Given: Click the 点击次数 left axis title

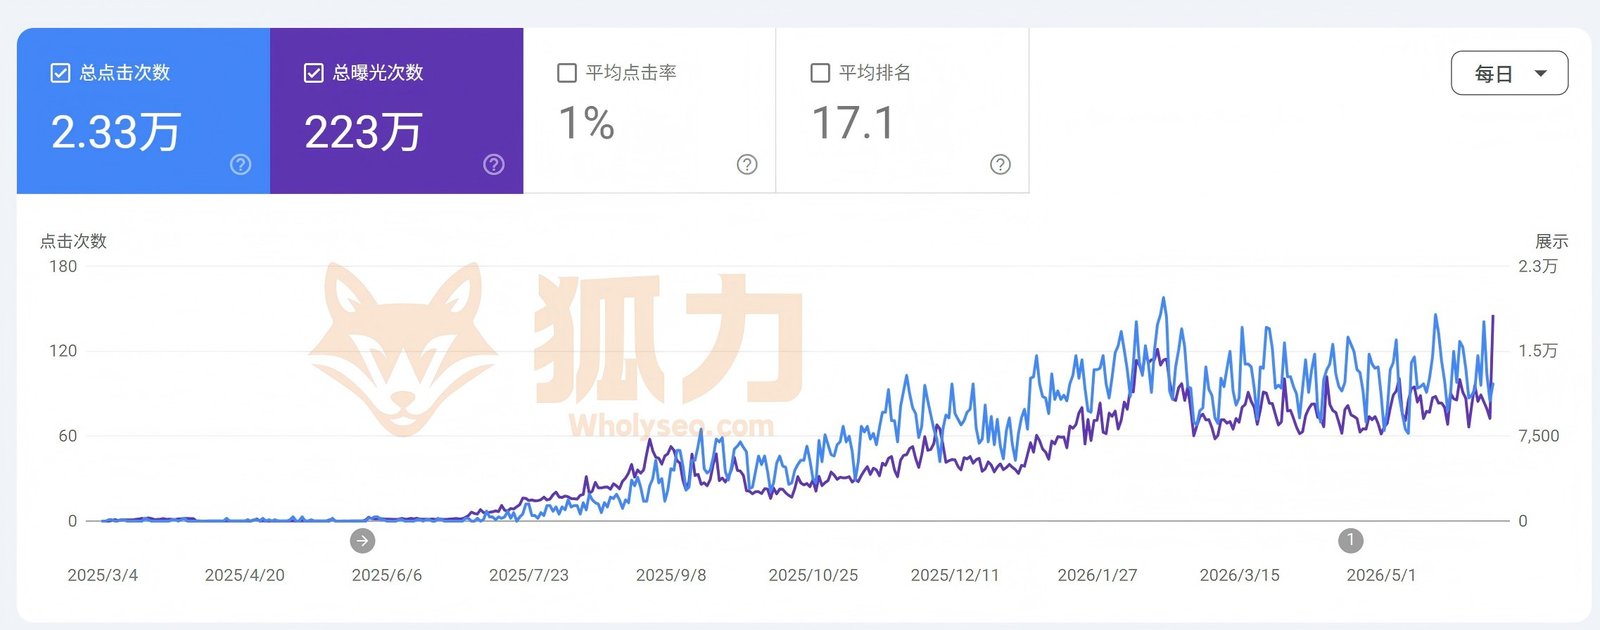Looking at the screenshot, I should (x=73, y=241).
